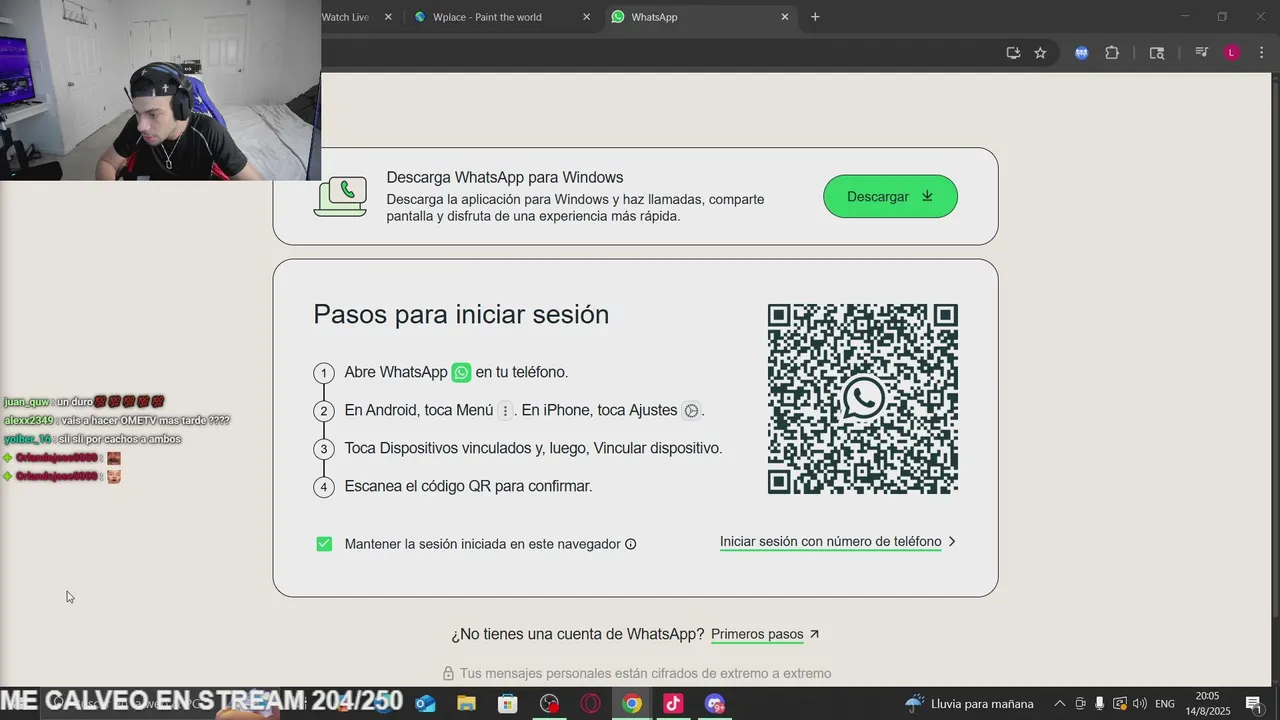Click the tab search toolbar icon

click(x=1157, y=53)
